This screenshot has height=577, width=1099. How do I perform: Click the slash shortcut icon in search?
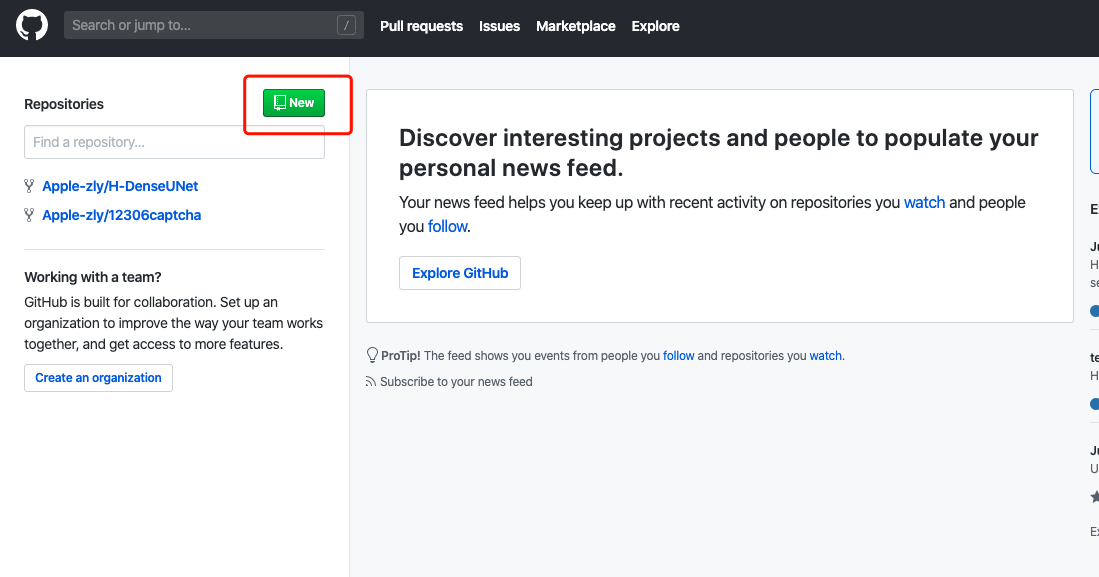346,26
